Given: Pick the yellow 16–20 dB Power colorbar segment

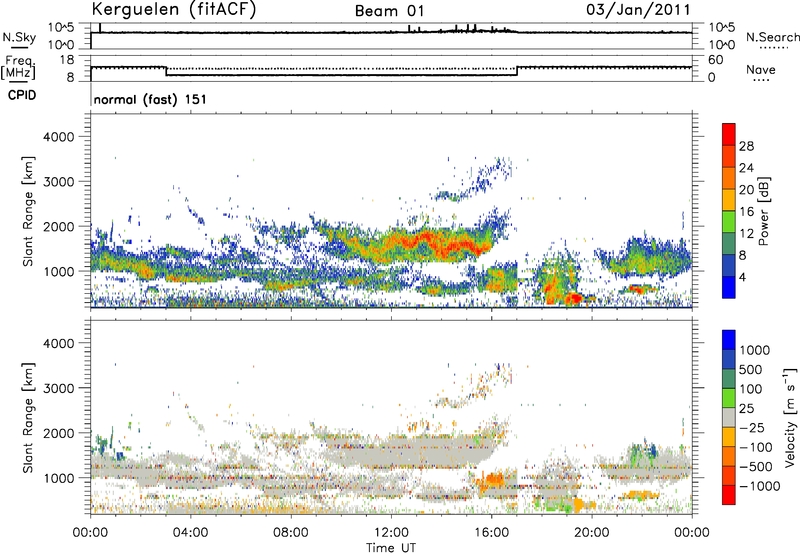Looking at the screenshot, I should pyautogui.click(x=729, y=199).
